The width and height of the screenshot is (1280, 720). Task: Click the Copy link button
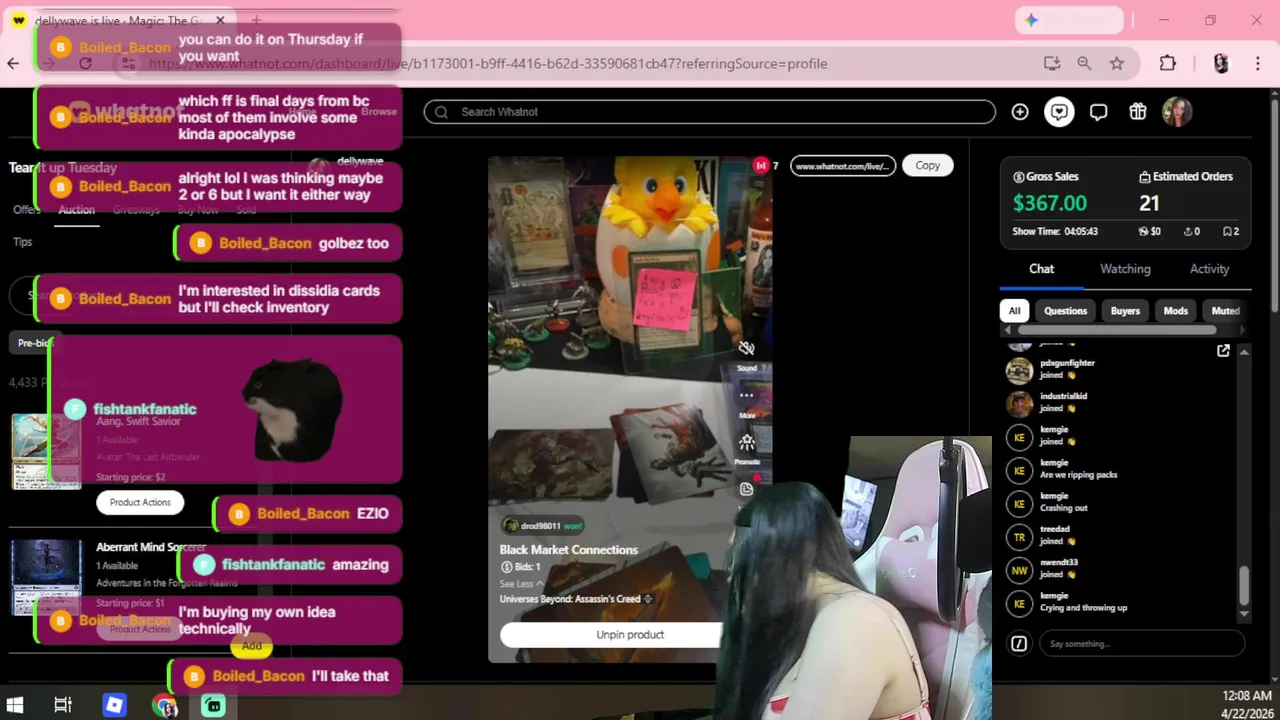[927, 165]
